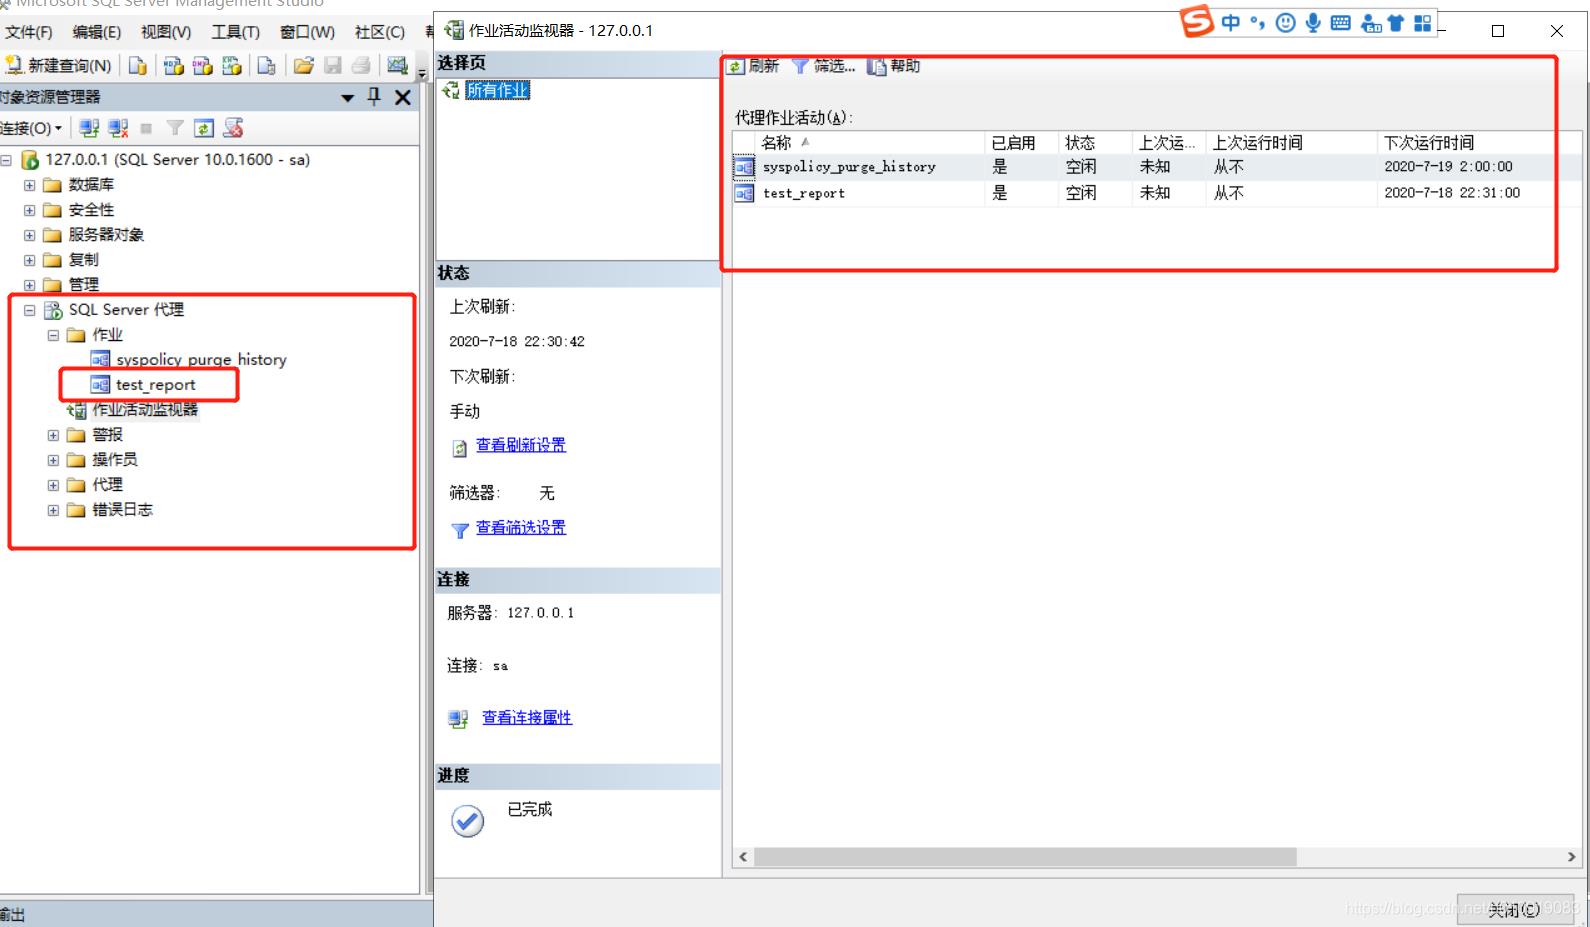Toggle Sogou Chinese/English mode 中 icon
Image resolution: width=1590 pixels, height=927 pixels.
pos(1231,22)
